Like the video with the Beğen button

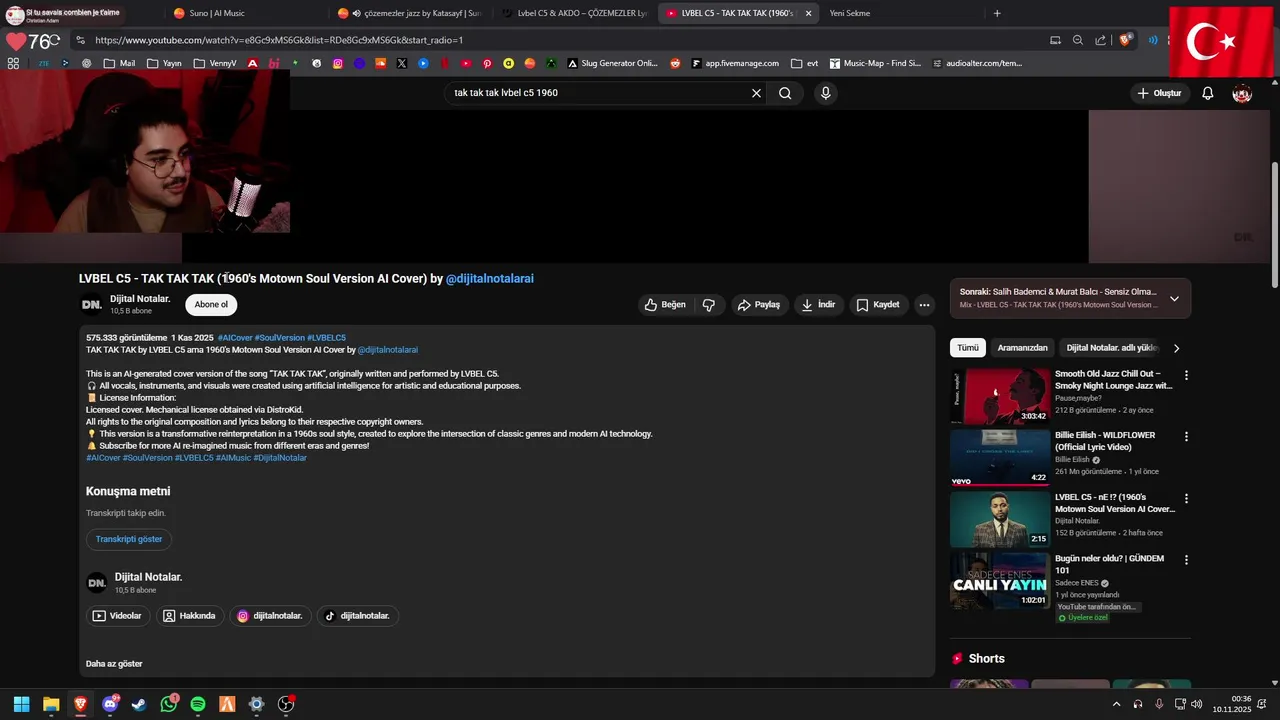pos(665,305)
